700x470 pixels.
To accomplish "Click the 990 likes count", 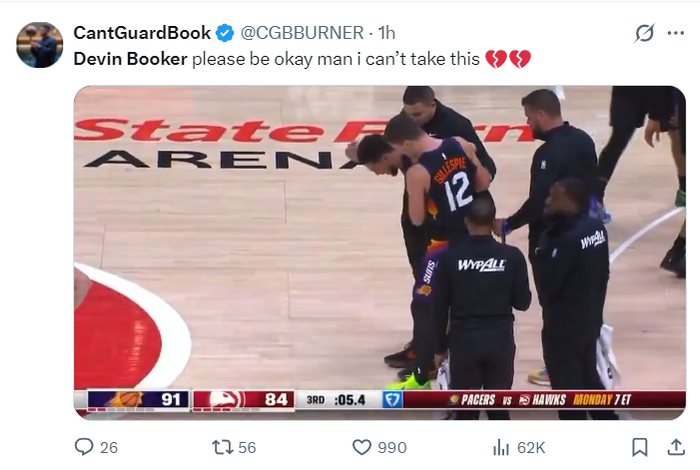I will tap(392, 447).
